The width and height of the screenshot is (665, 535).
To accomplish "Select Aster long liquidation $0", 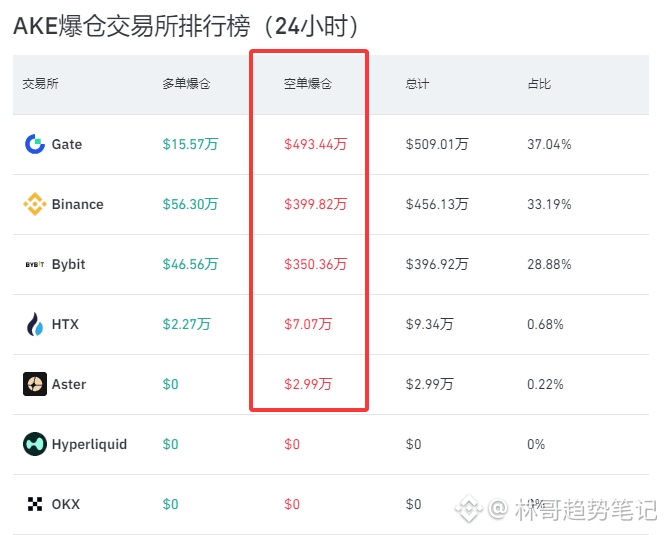I will (x=170, y=384).
